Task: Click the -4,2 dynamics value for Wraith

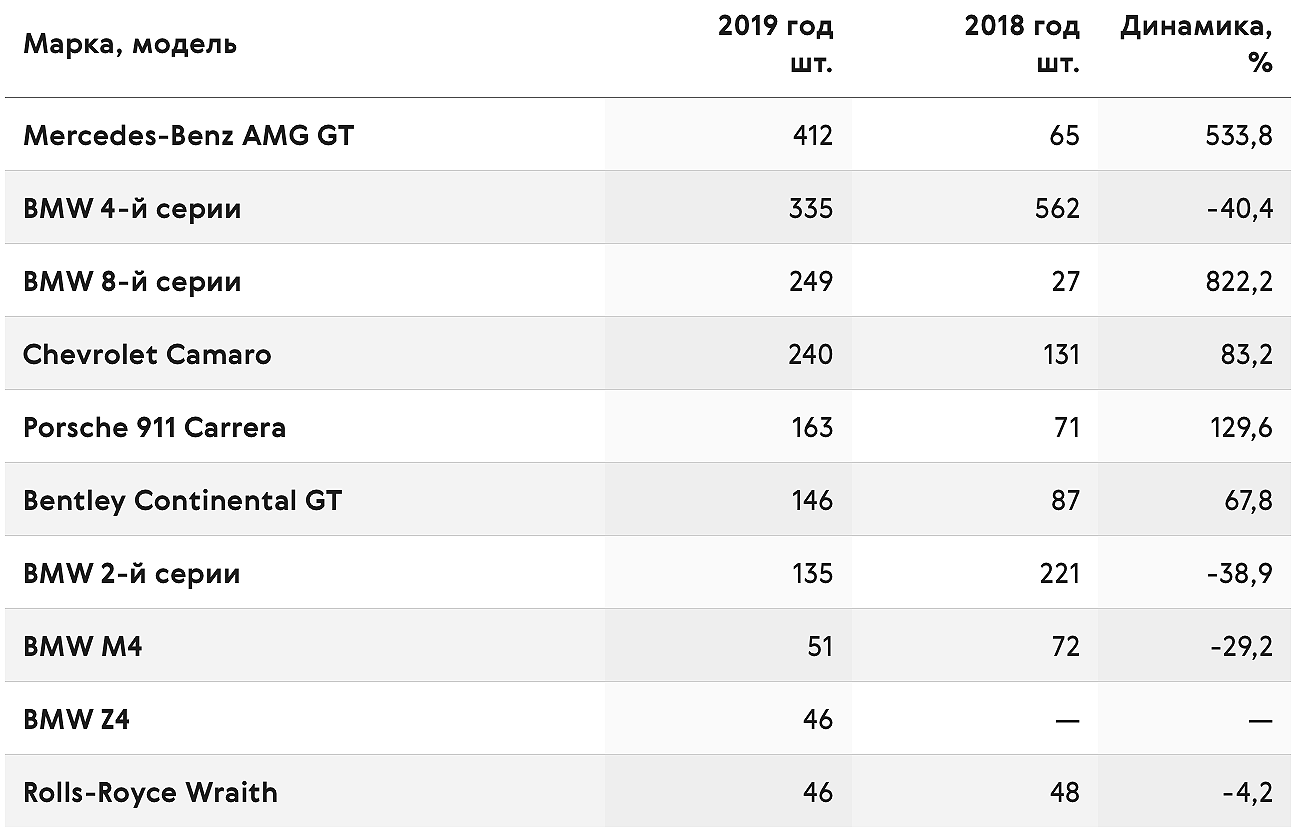Action: point(1247,792)
